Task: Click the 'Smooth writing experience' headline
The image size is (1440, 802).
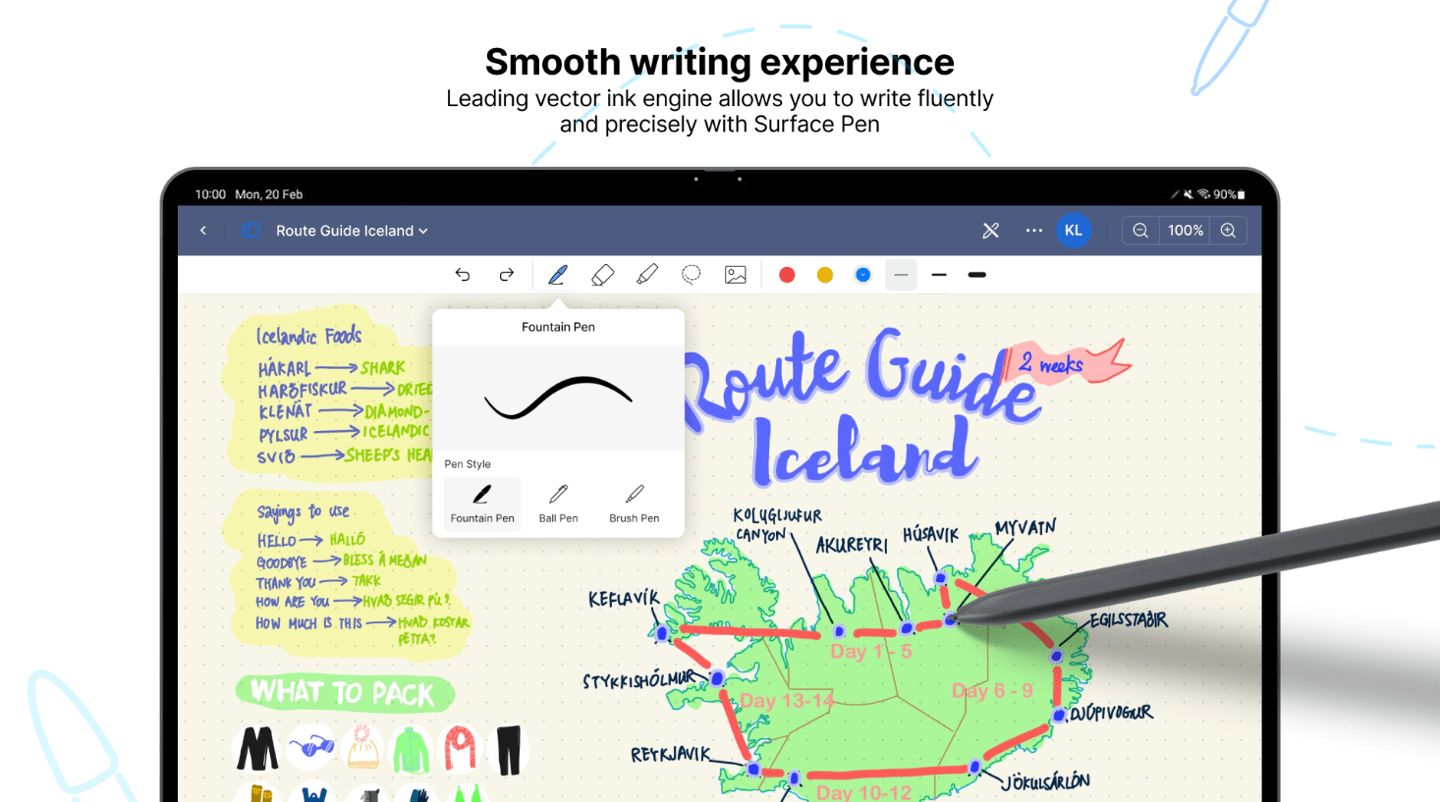Action: coord(720,62)
